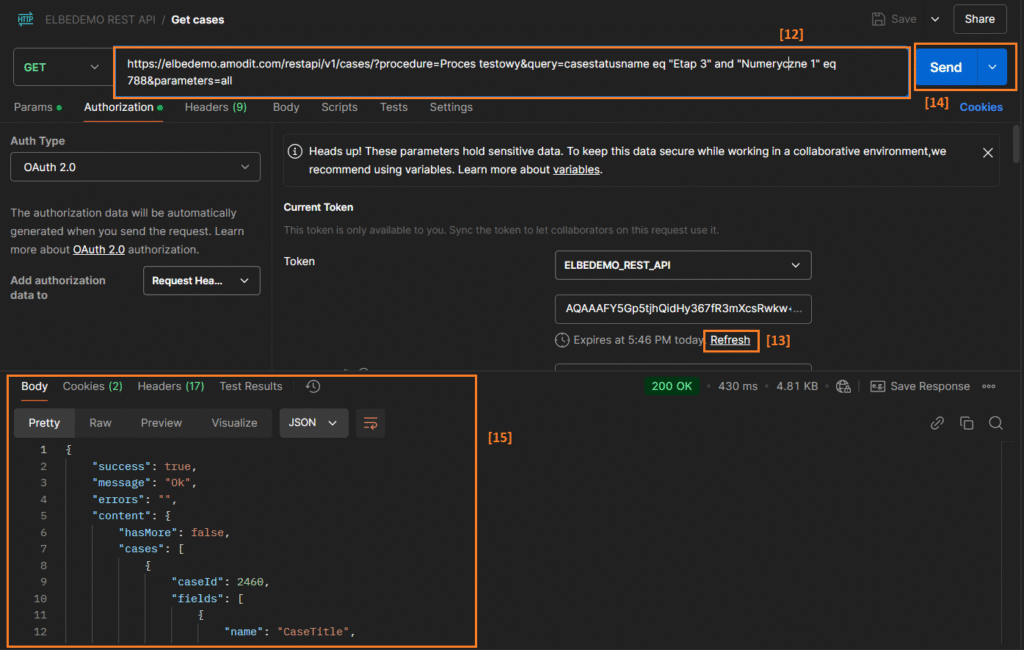Click the info icon in the Heads up banner

[295, 152]
